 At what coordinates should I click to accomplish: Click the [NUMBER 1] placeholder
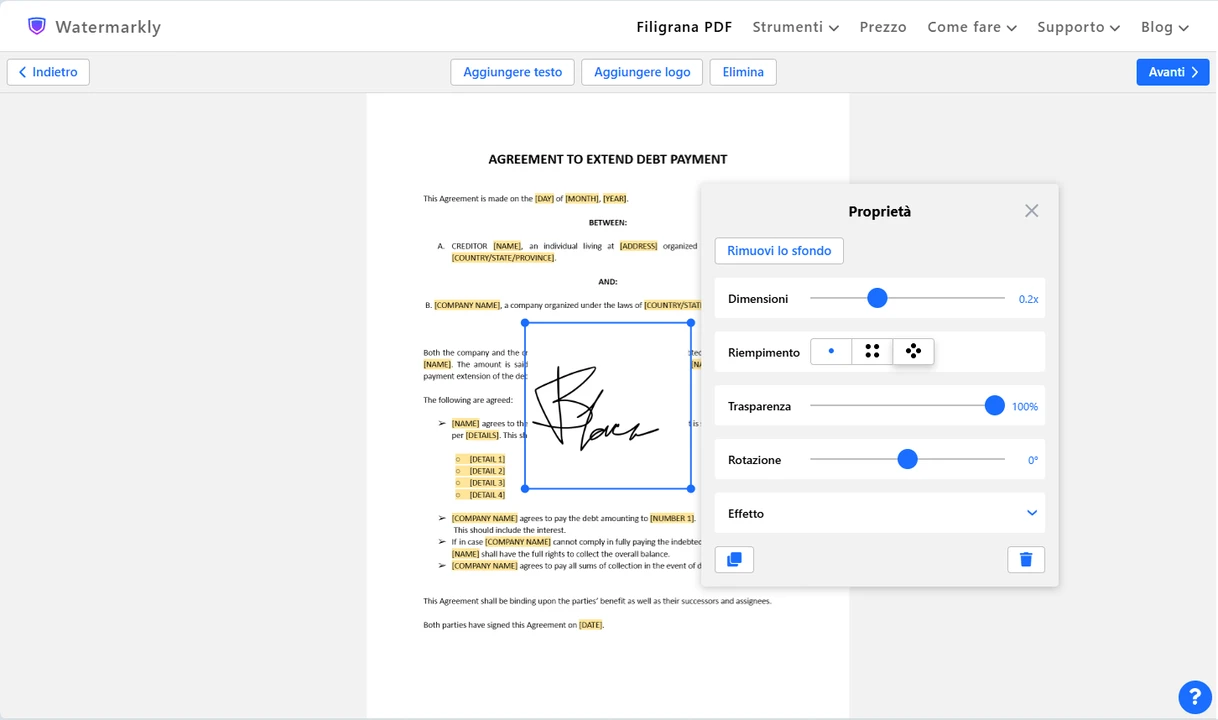coord(671,518)
